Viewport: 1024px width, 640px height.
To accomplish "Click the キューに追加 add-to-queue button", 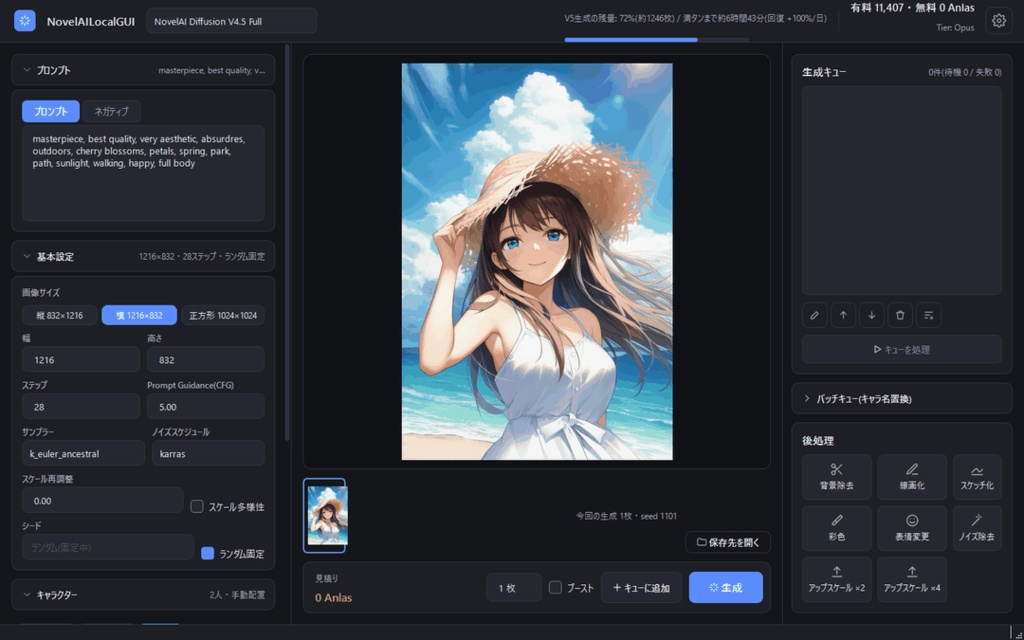I will 641,587.
